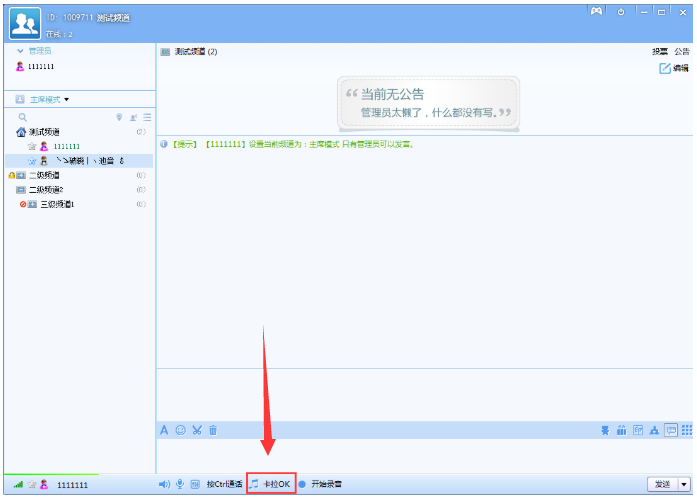This screenshot has width=697, height=500.
Task: Click in the message input area
Action: (420, 394)
